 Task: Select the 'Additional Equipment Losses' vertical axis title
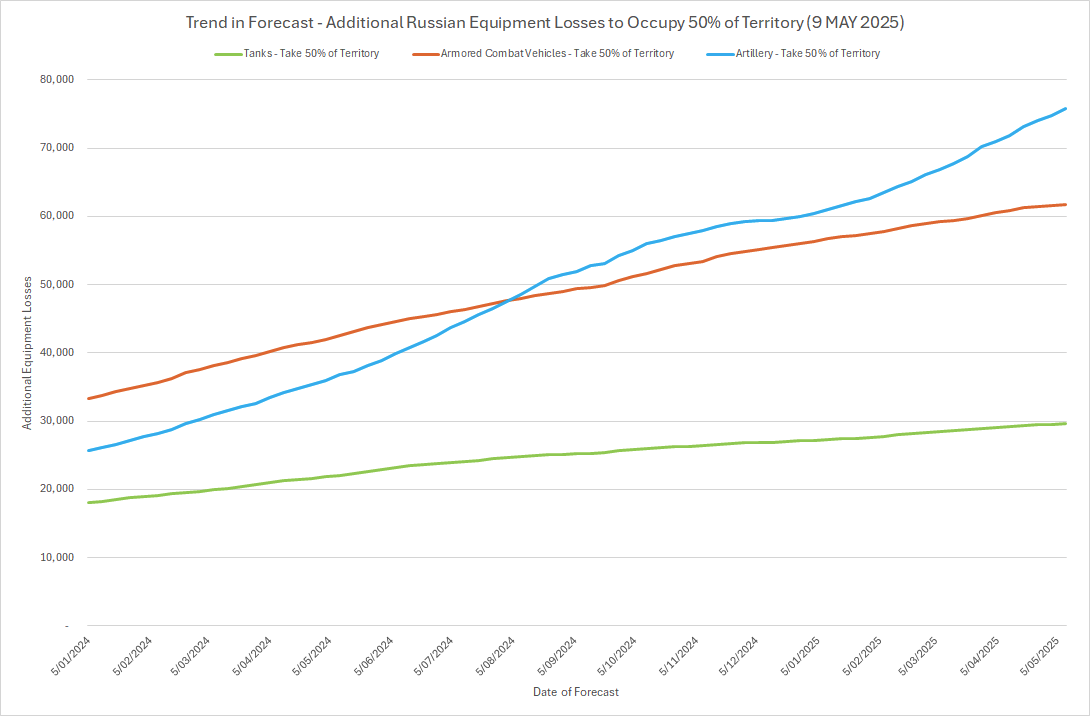[x=26, y=352]
